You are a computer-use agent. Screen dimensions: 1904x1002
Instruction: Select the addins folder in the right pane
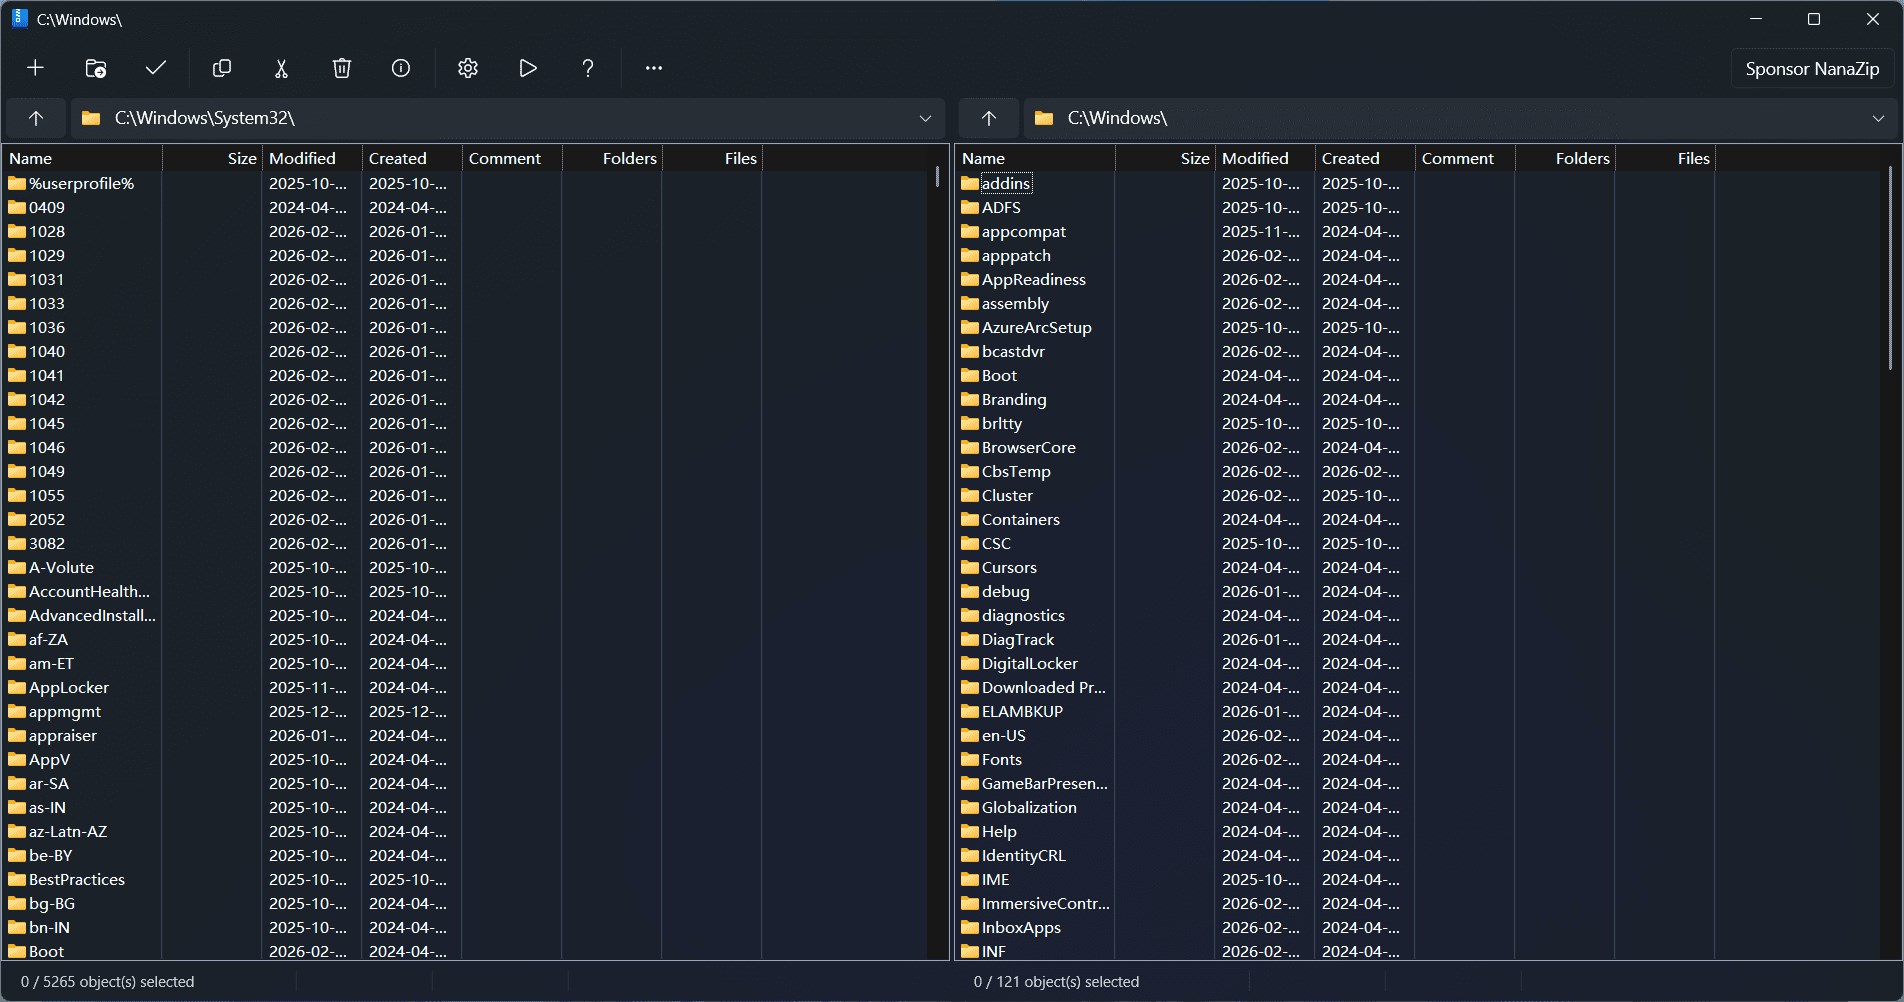[x=1007, y=183]
